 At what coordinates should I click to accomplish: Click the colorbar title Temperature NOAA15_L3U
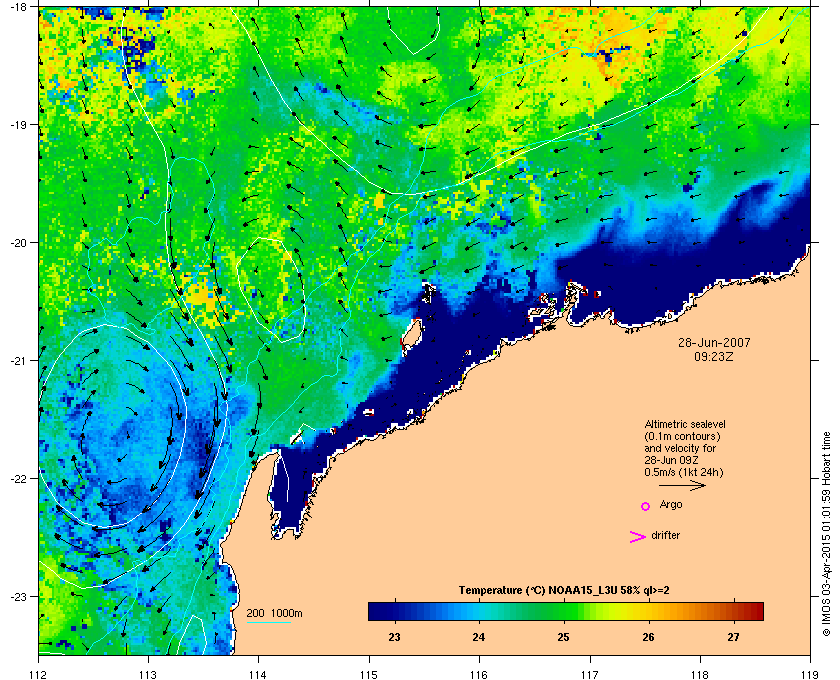tap(564, 591)
